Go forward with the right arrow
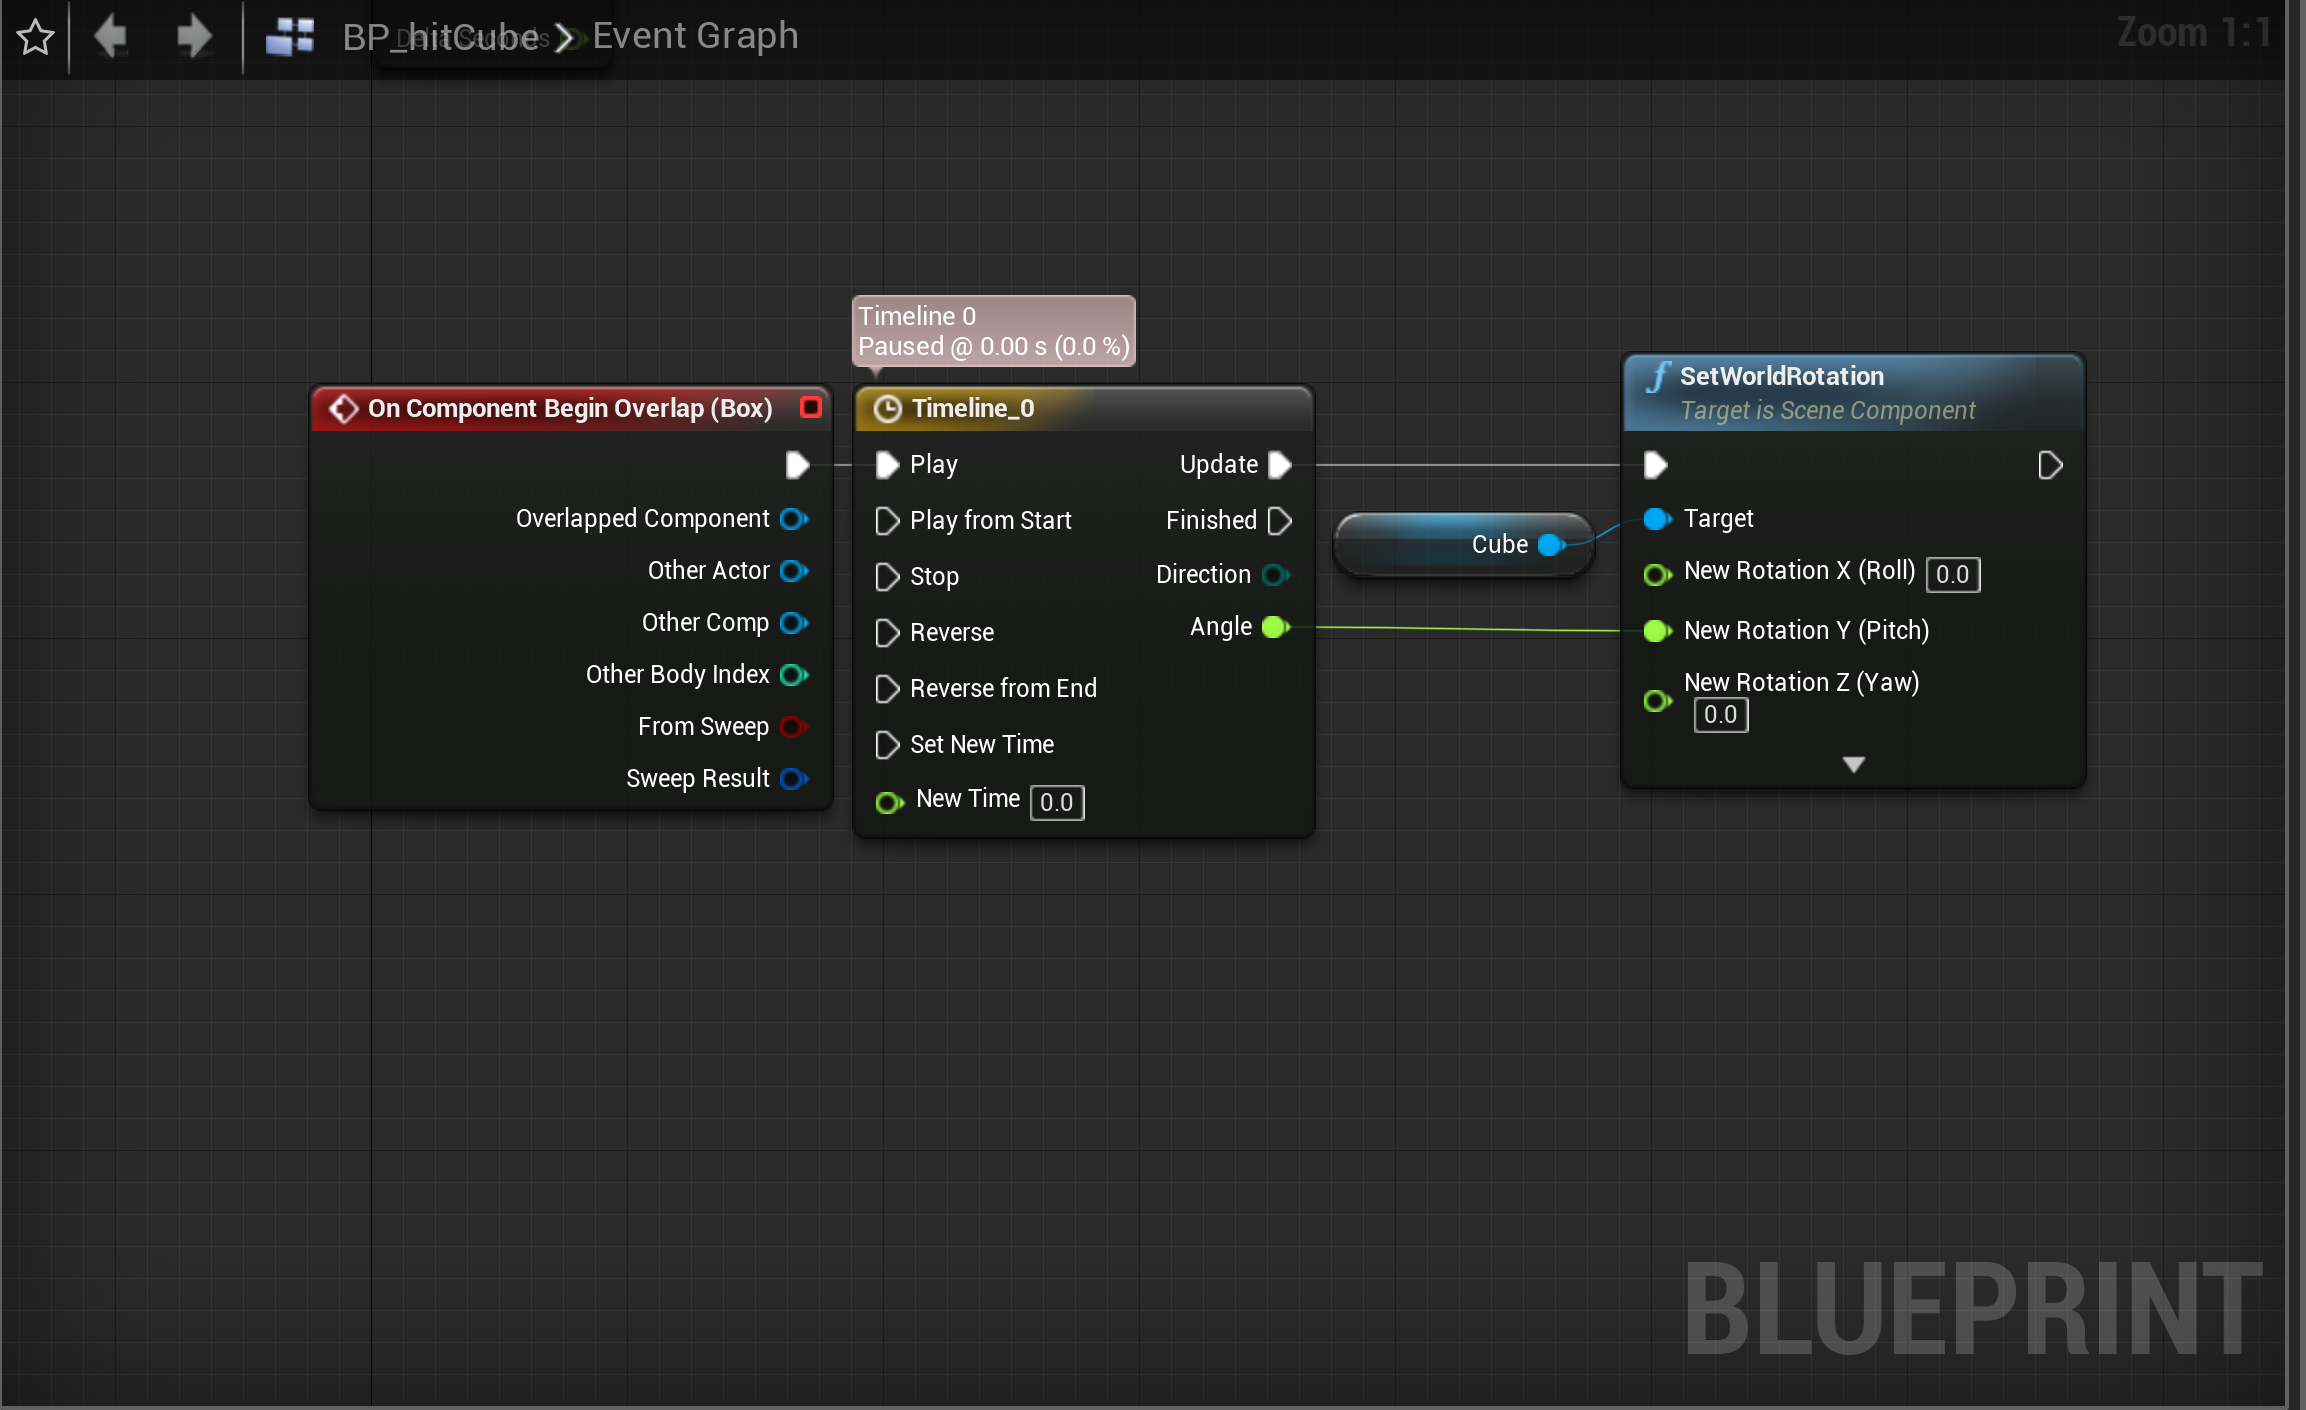The height and width of the screenshot is (1410, 2306). (x=193, y=37)
